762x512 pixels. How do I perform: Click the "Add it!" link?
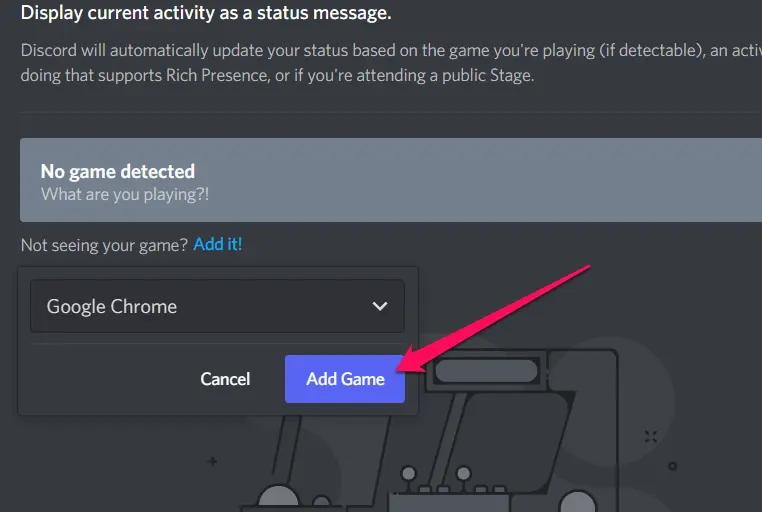218,244
